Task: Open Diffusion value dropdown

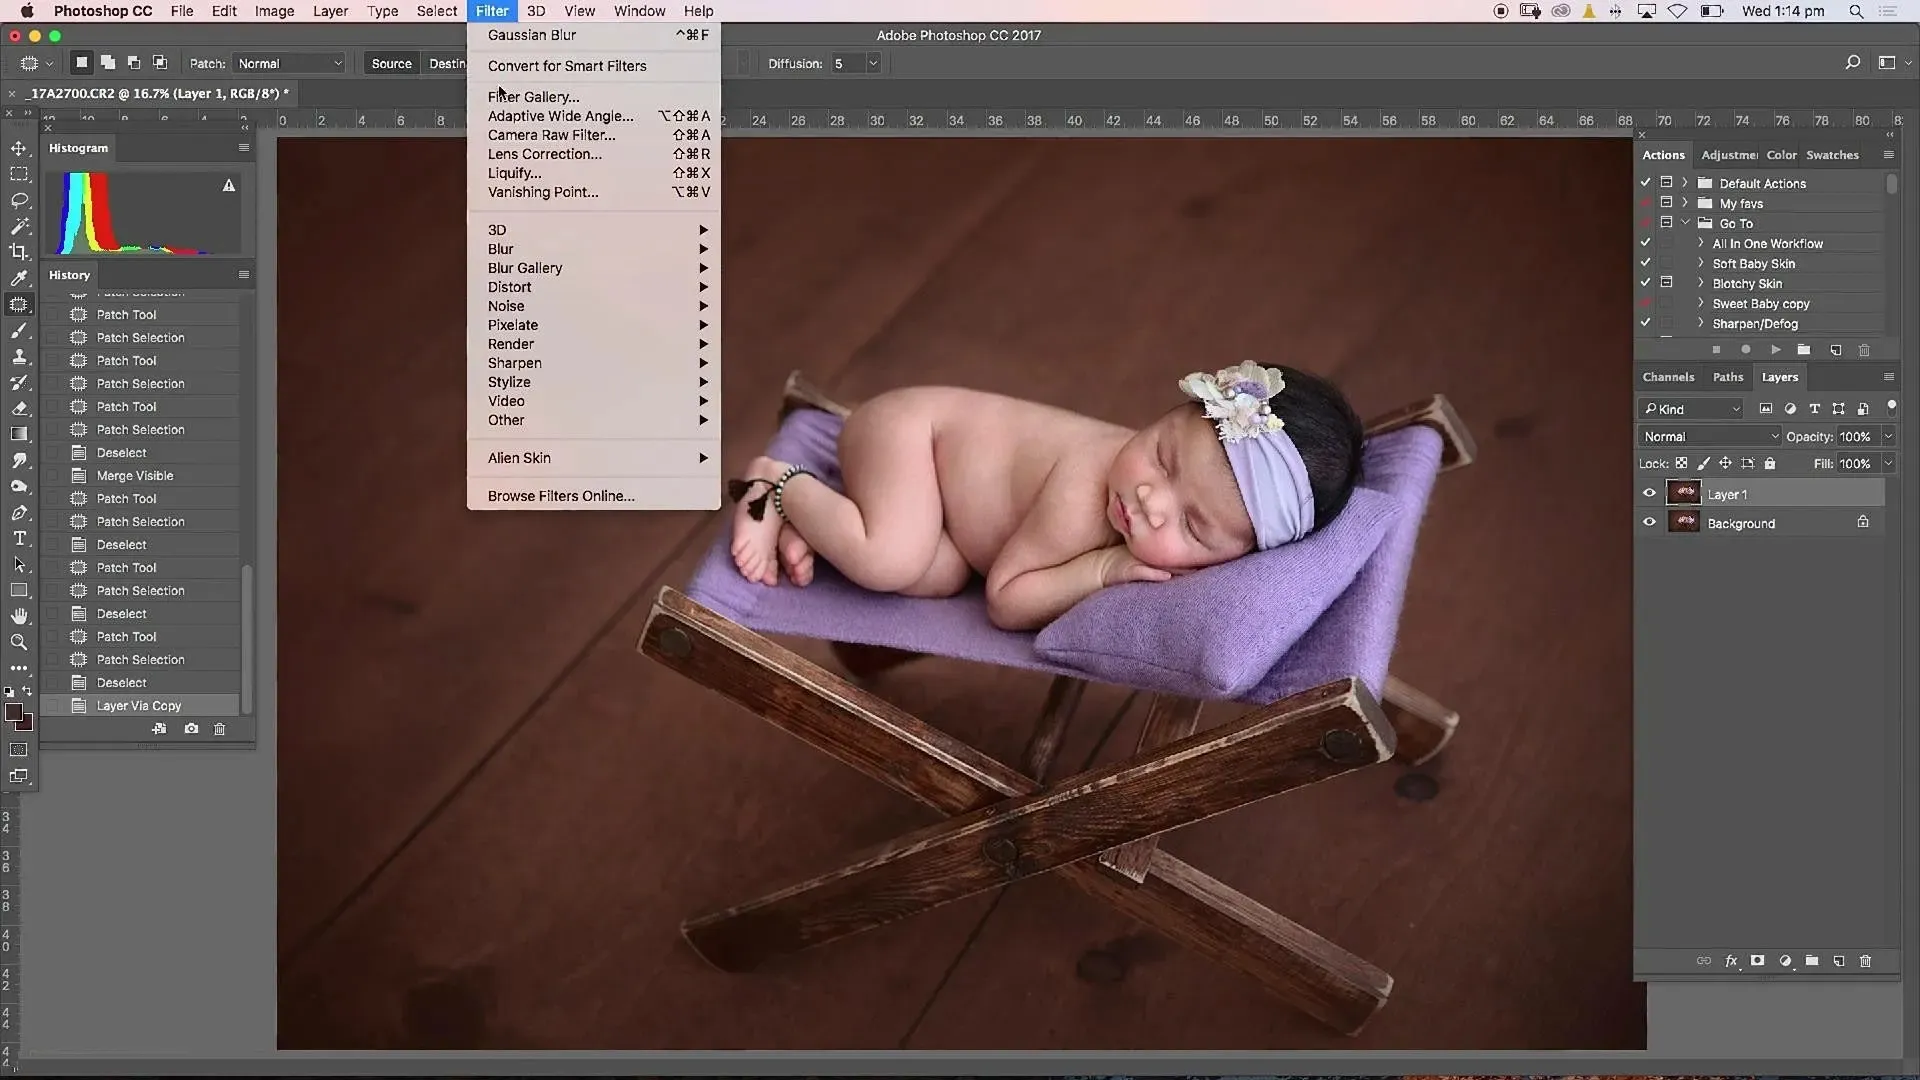Action: click(x=873, y=63)
